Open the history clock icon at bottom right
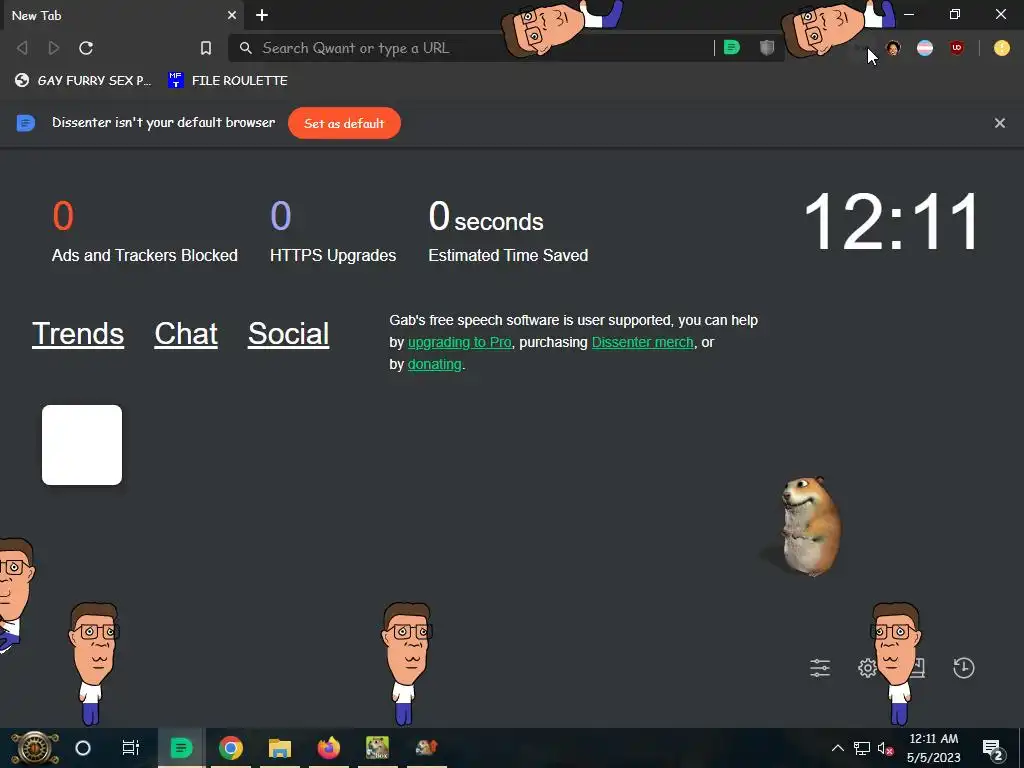Image resolution: width=1024 pixels, height=768 pixels. point(964,667)
